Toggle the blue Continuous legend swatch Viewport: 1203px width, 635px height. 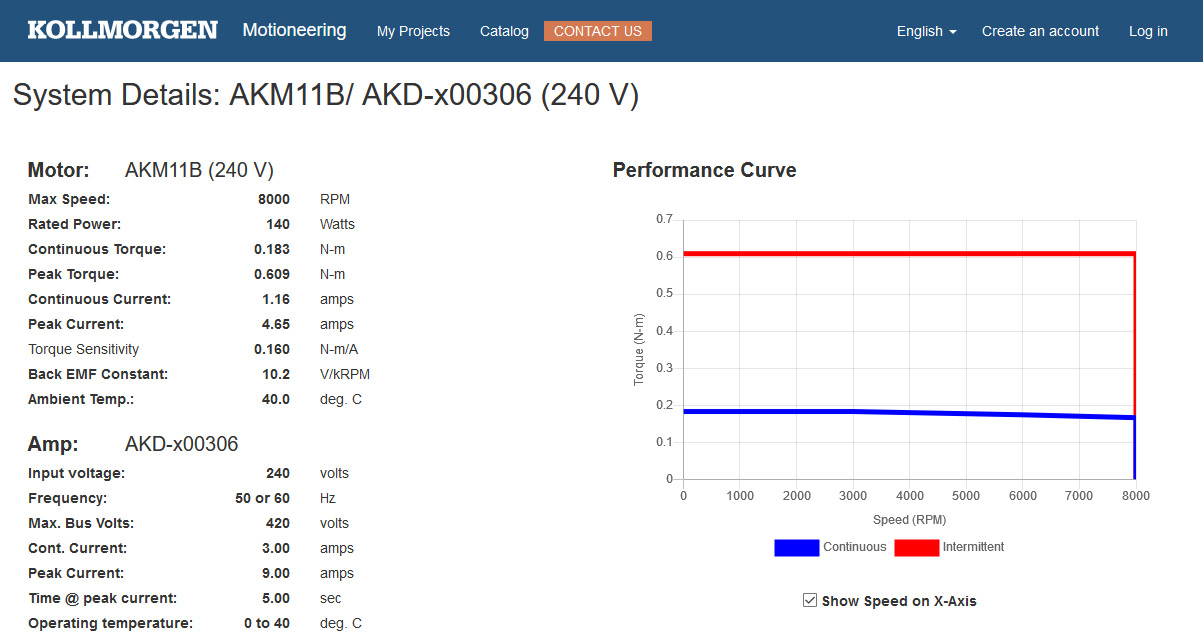tap(796, 547)
